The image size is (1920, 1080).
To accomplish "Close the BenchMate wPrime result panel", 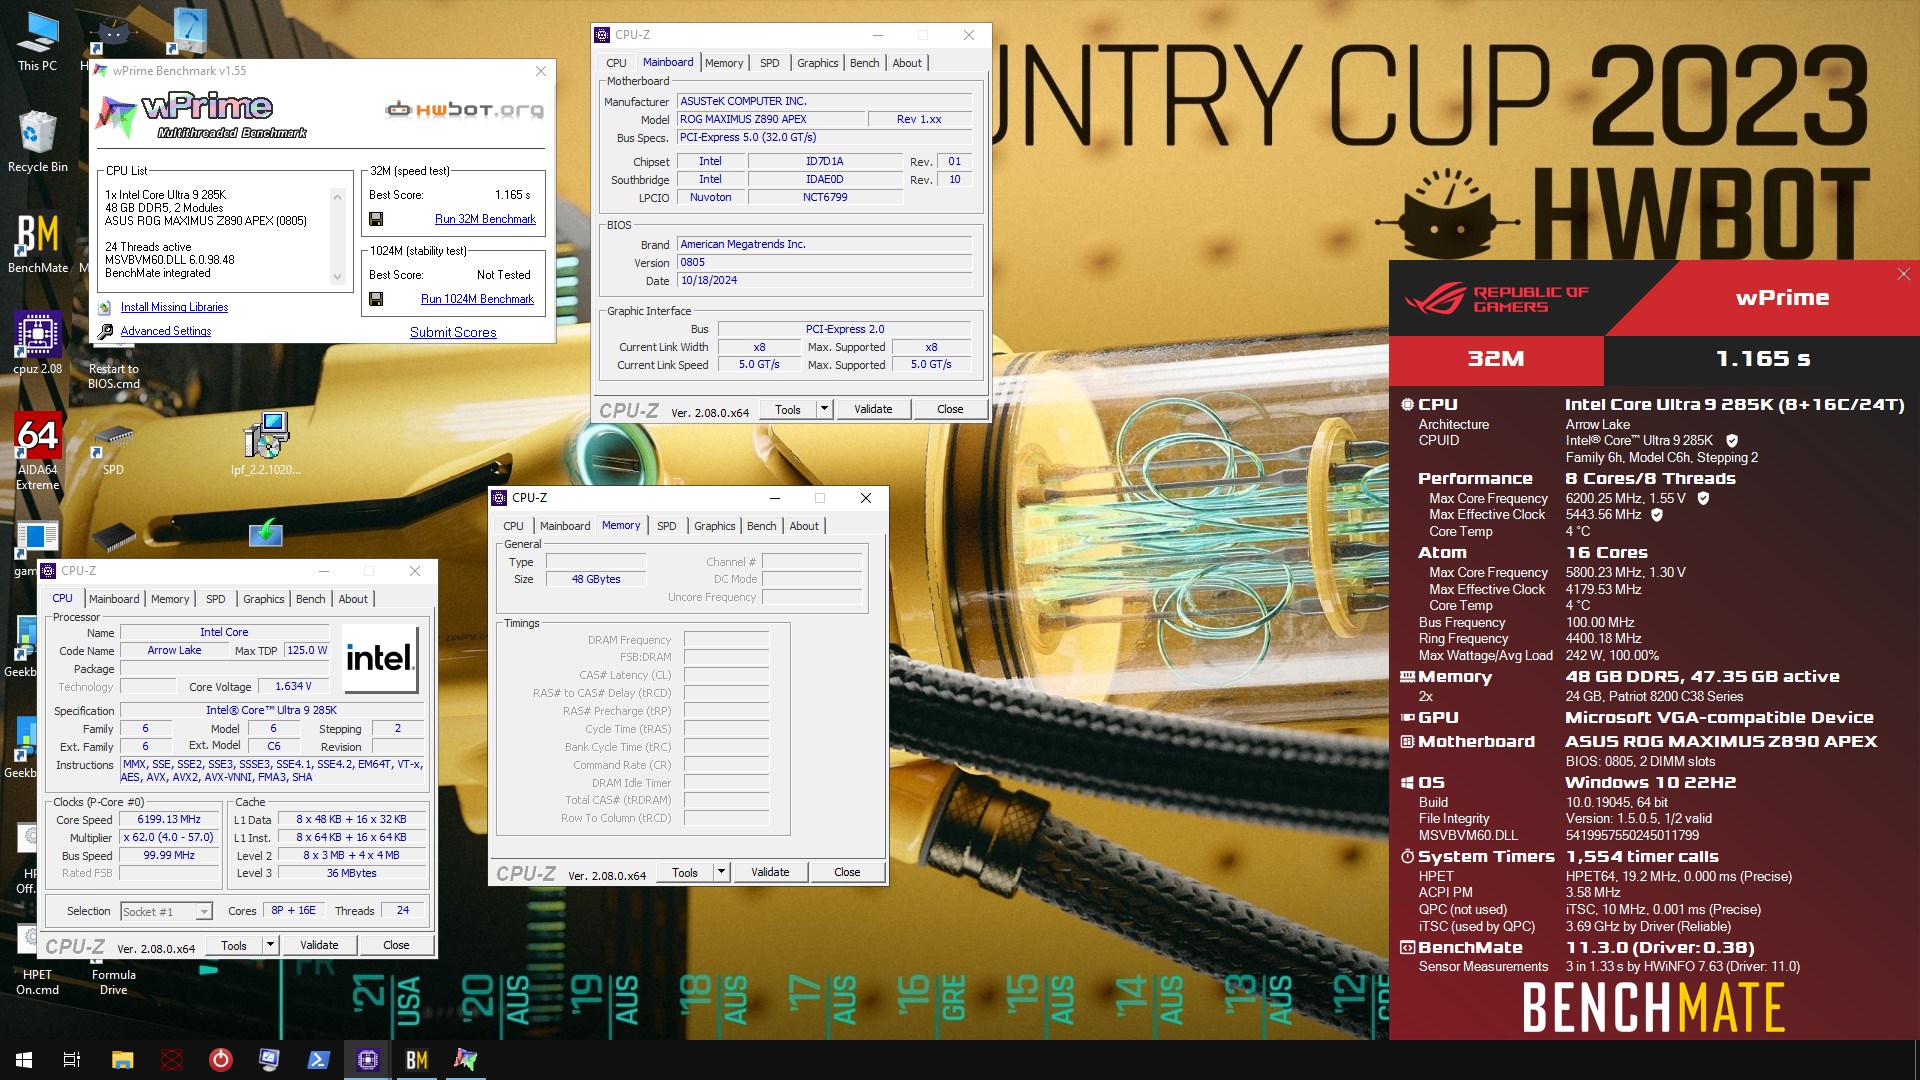I will [1903, 274].
